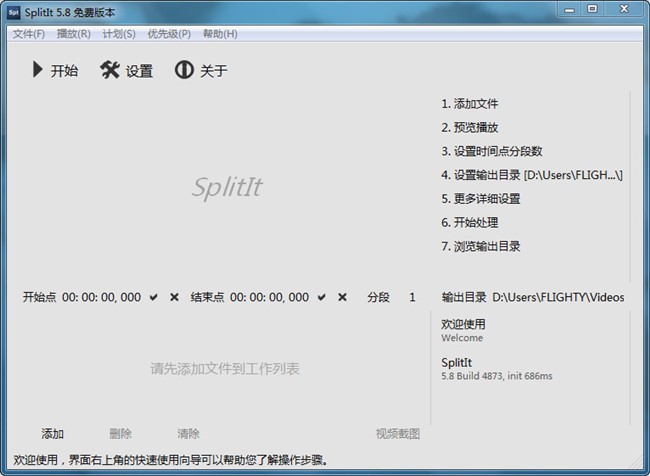Screen dimensions: 650x476
Task: Select wizard step 4. 设置输出目录
Action: click(532, 175)
